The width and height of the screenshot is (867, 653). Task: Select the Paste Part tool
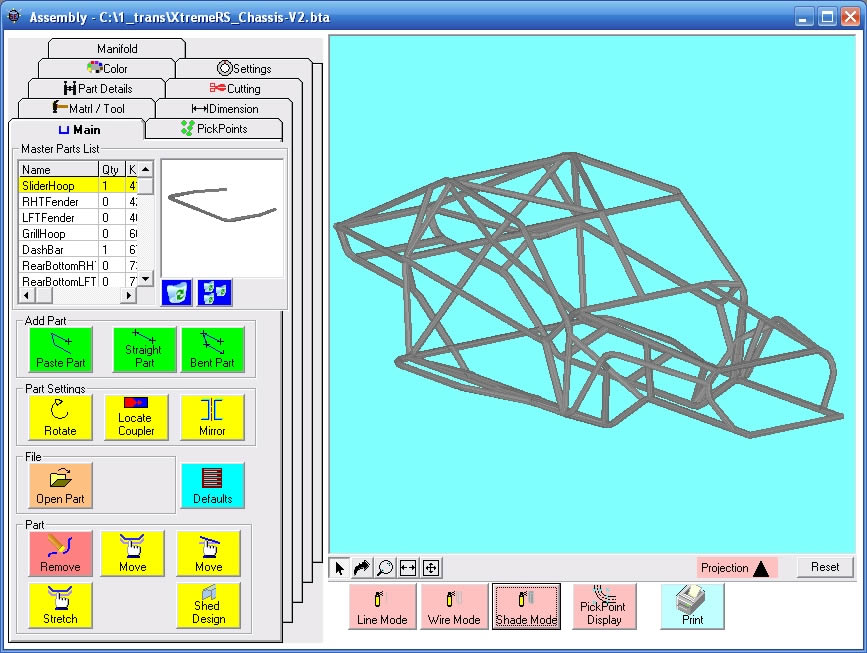59,349
